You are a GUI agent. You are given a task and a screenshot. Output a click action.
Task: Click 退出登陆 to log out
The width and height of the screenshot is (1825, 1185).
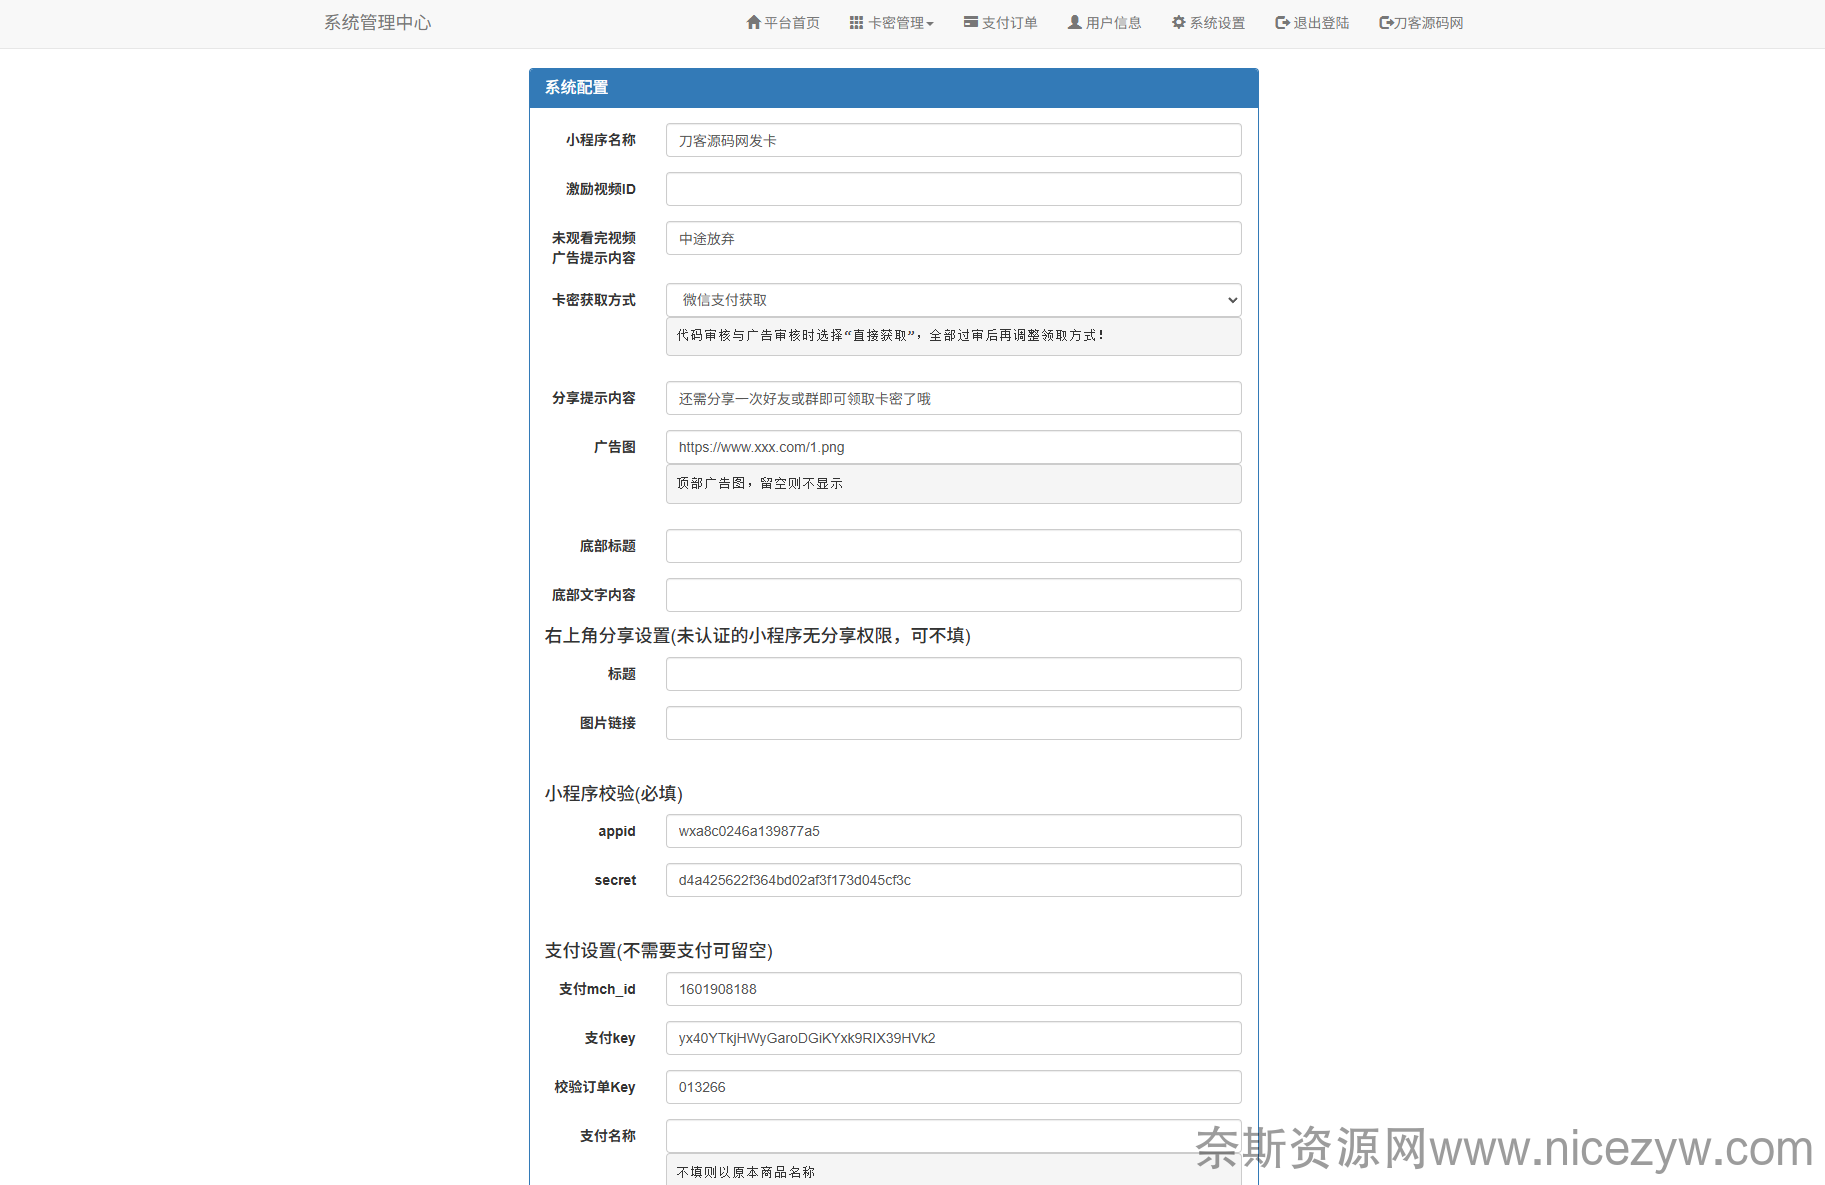[1313, 23]
